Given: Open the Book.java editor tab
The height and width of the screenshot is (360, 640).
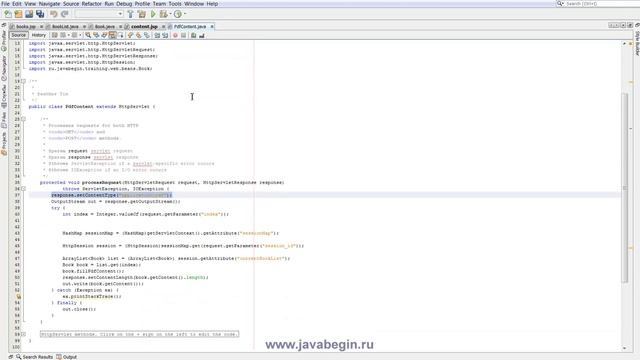Looking at the screenshot, I should [x=104, y=27].
